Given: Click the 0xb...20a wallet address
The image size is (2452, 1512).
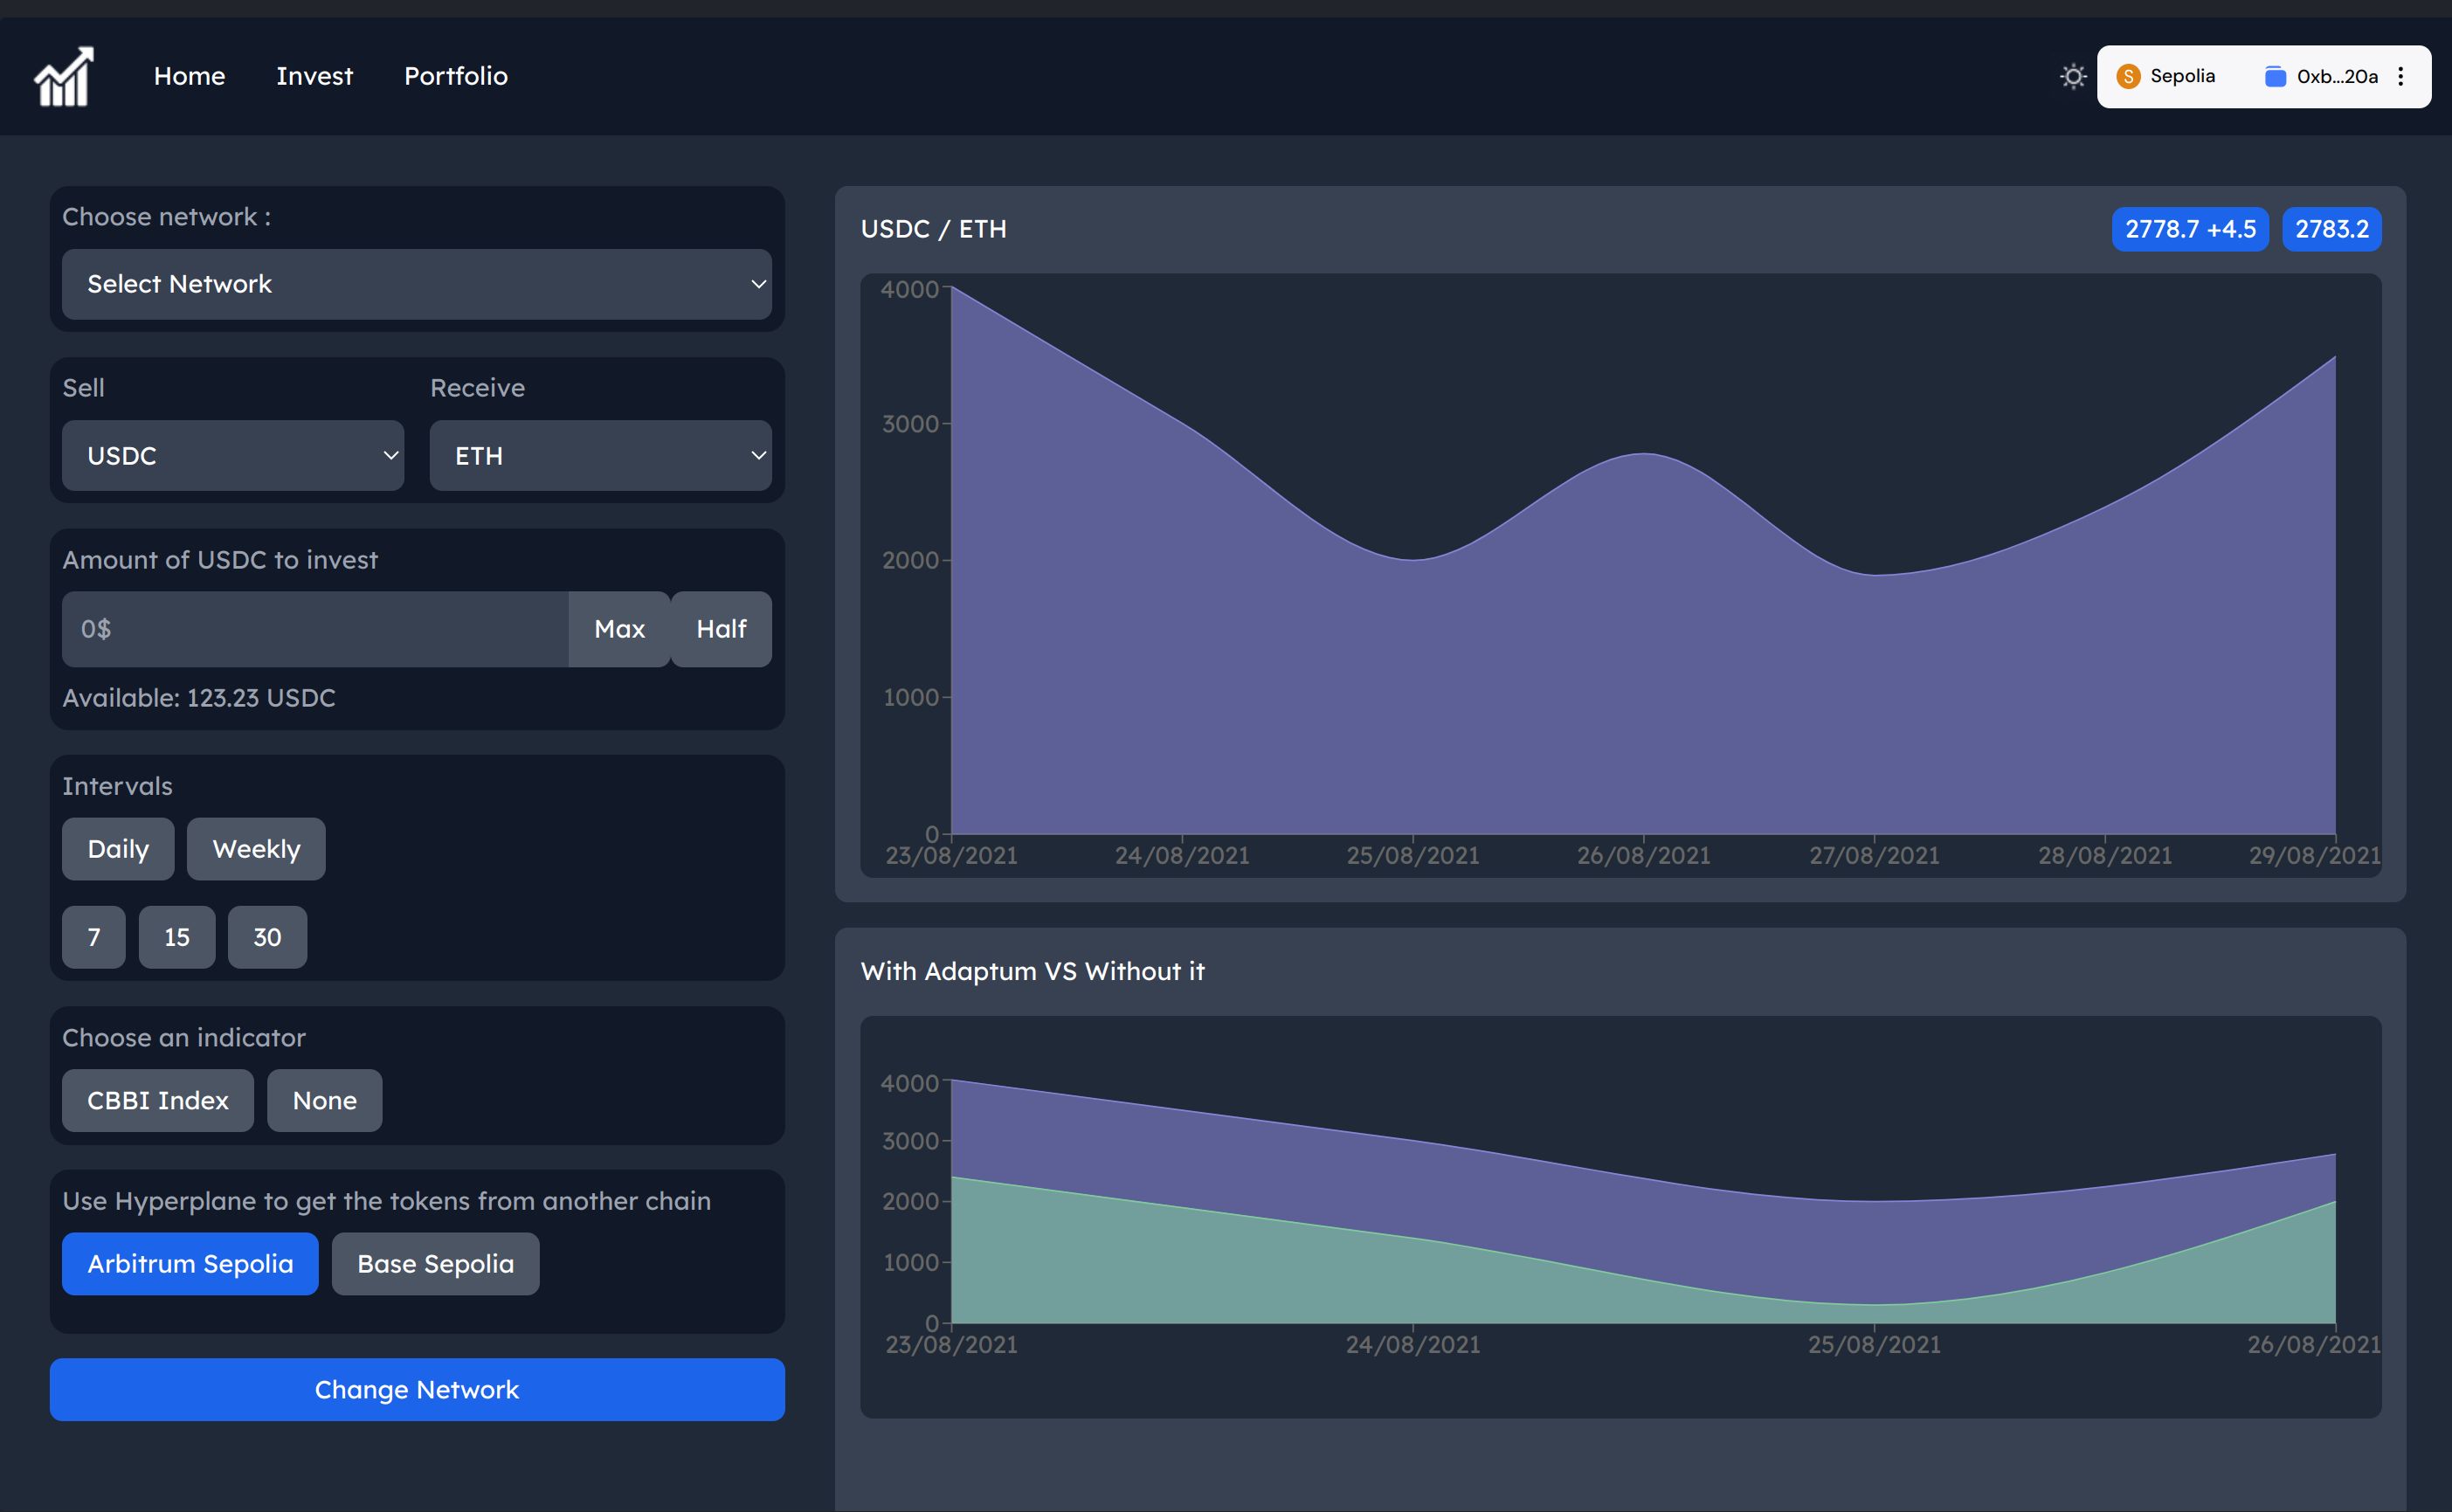Looking at the screenshot, I should click(x=2337, y=76).
